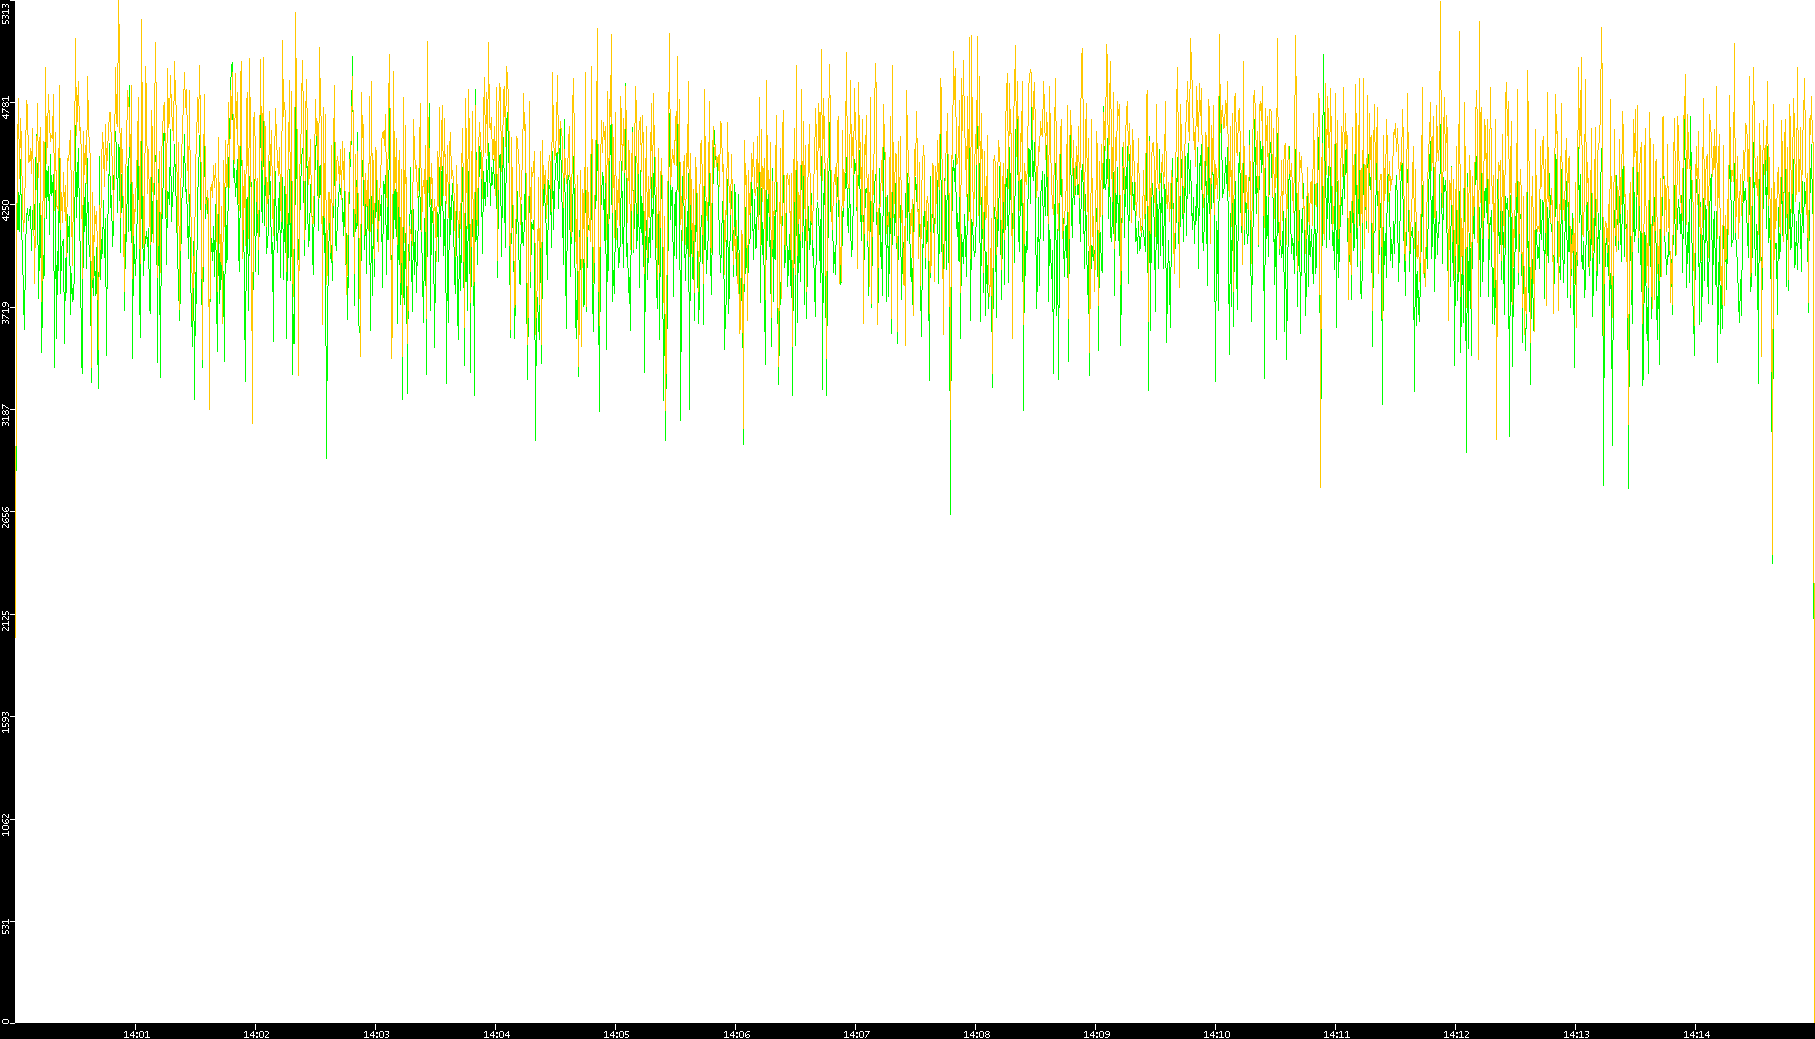Click the 2656 vertical axis label
The height and width of the screenshot is (1039, 1815).
tap(7, 517)
